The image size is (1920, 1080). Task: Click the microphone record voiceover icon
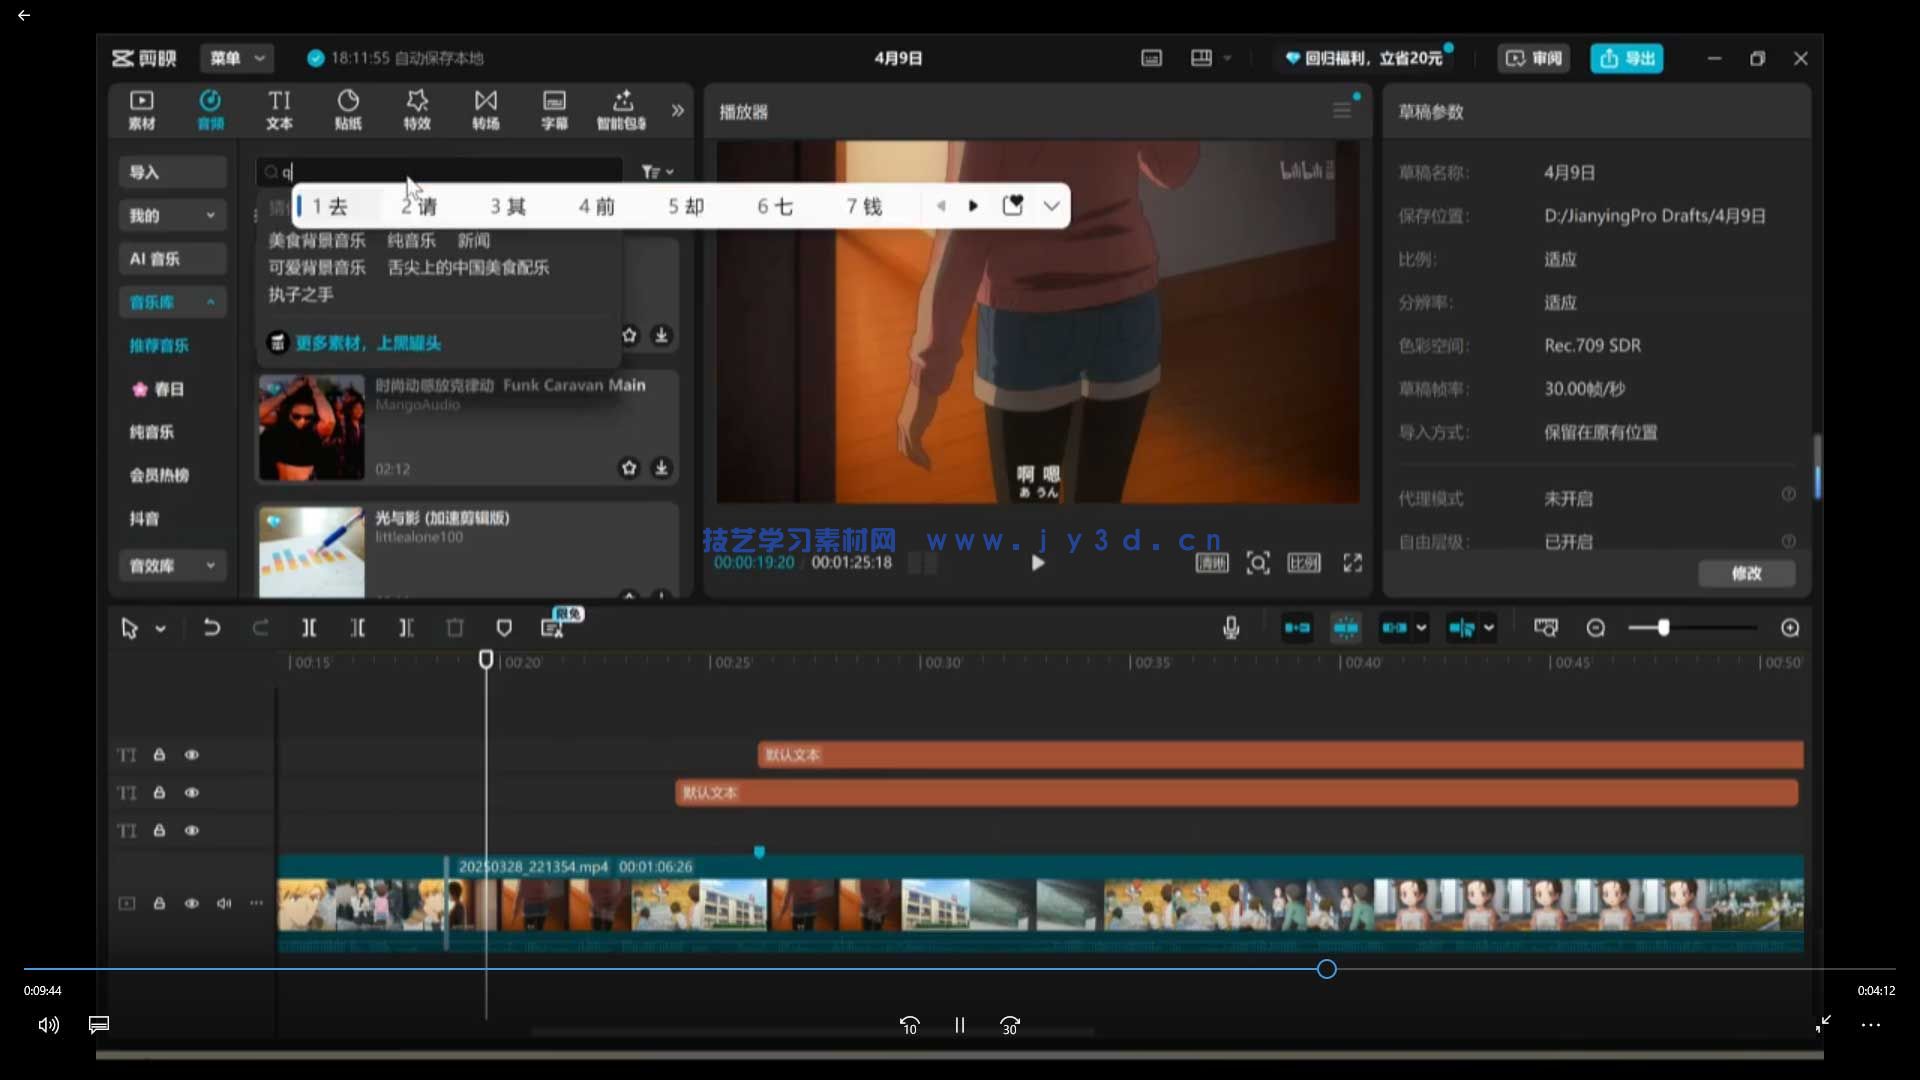point(1231,628)
